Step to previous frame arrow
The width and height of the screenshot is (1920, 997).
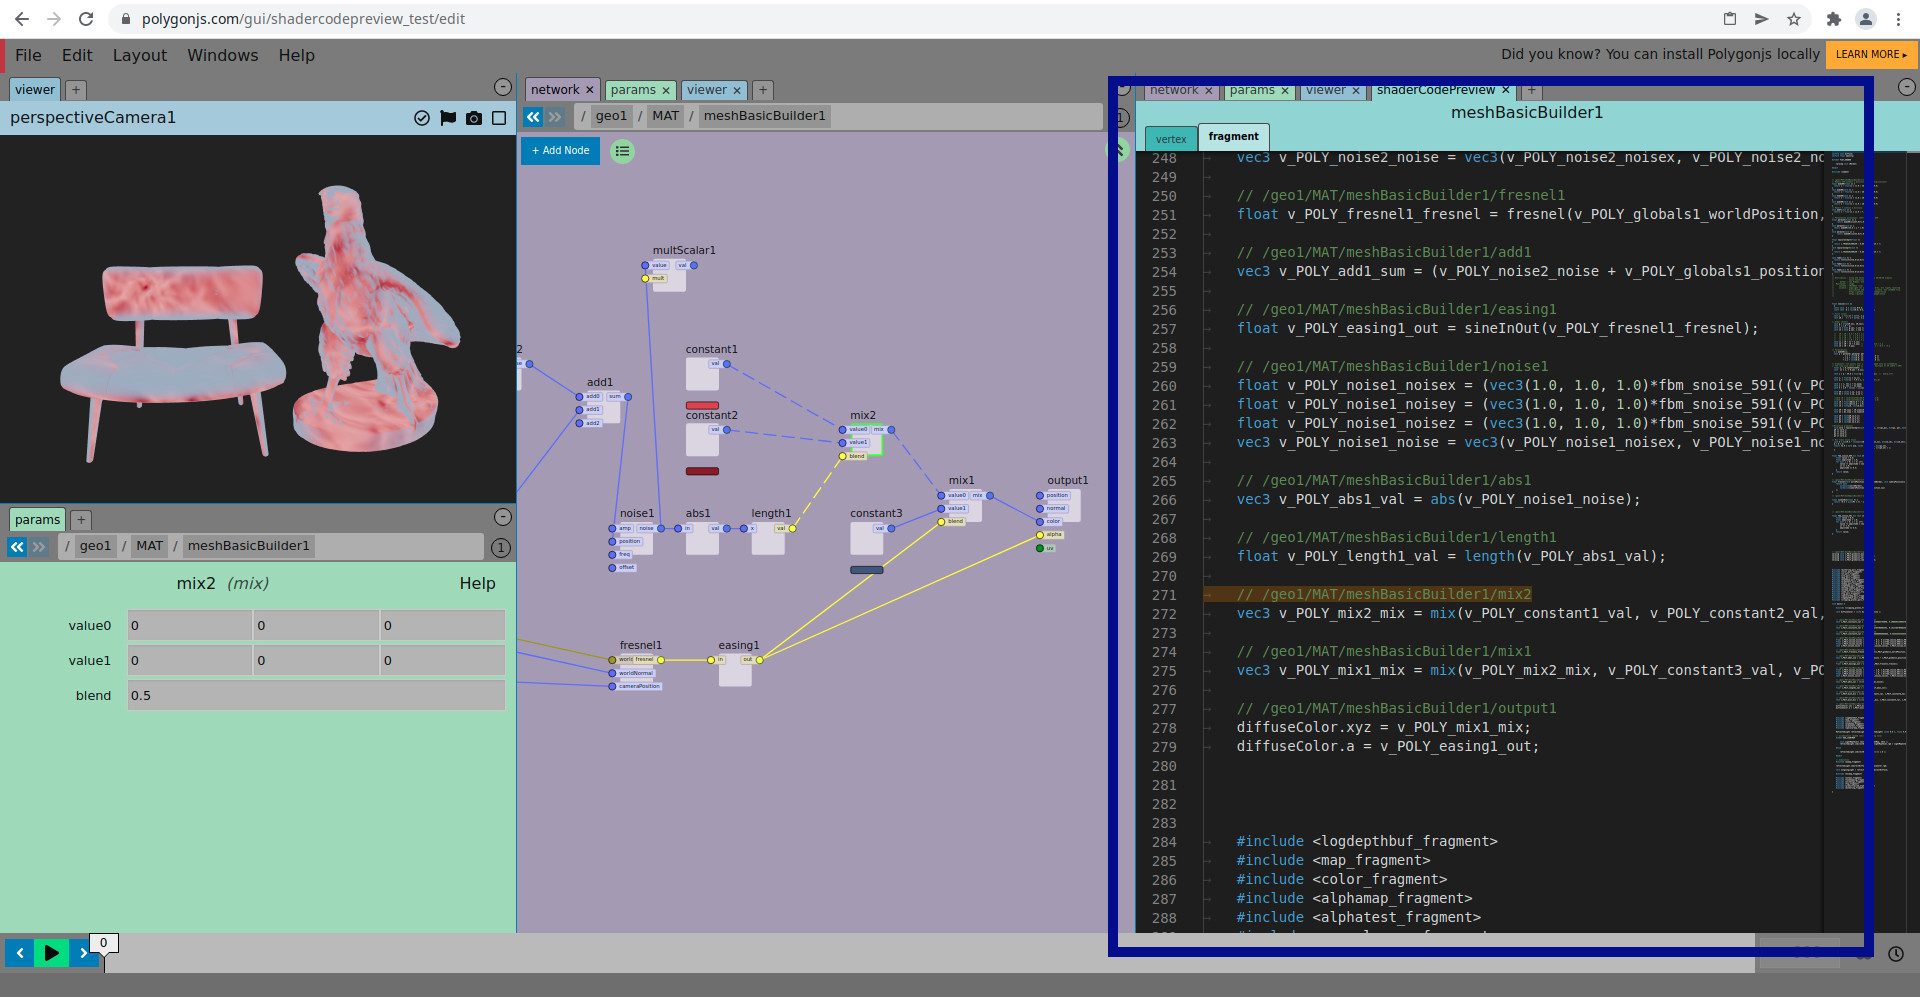point(19,953)
